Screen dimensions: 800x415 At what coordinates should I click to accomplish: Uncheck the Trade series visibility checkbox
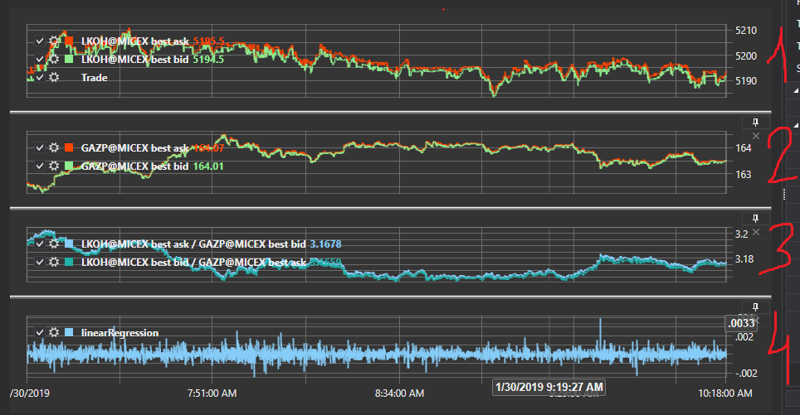39,76
